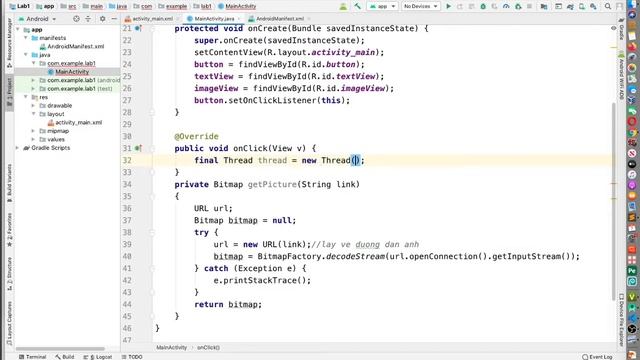
Task: Click line number 34 in gutter
Action: click(x=127, y=184)
